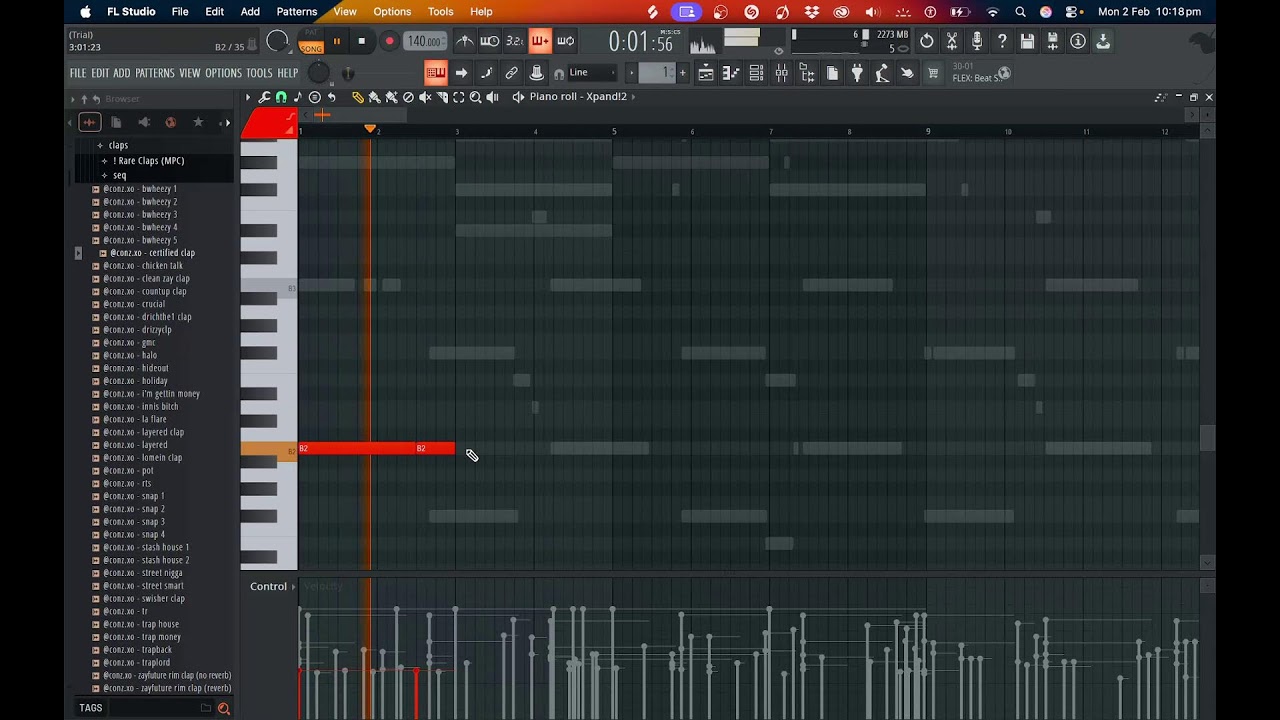Click the undo history icon

pyautogui.click(x=927, y=41)
